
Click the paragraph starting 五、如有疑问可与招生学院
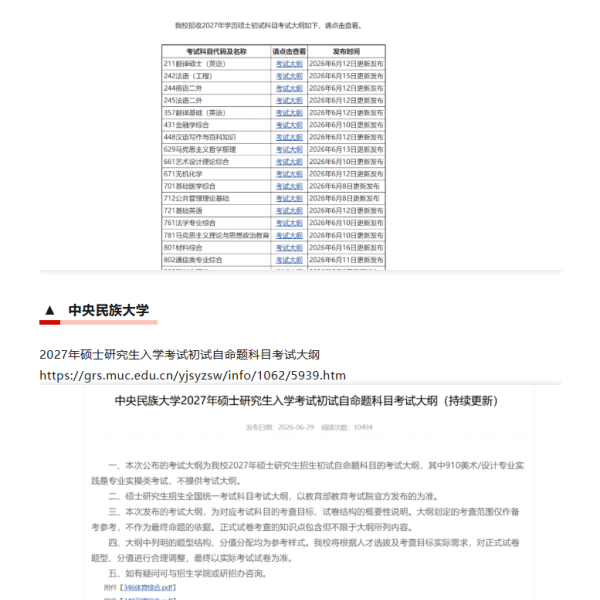(188, 574)
